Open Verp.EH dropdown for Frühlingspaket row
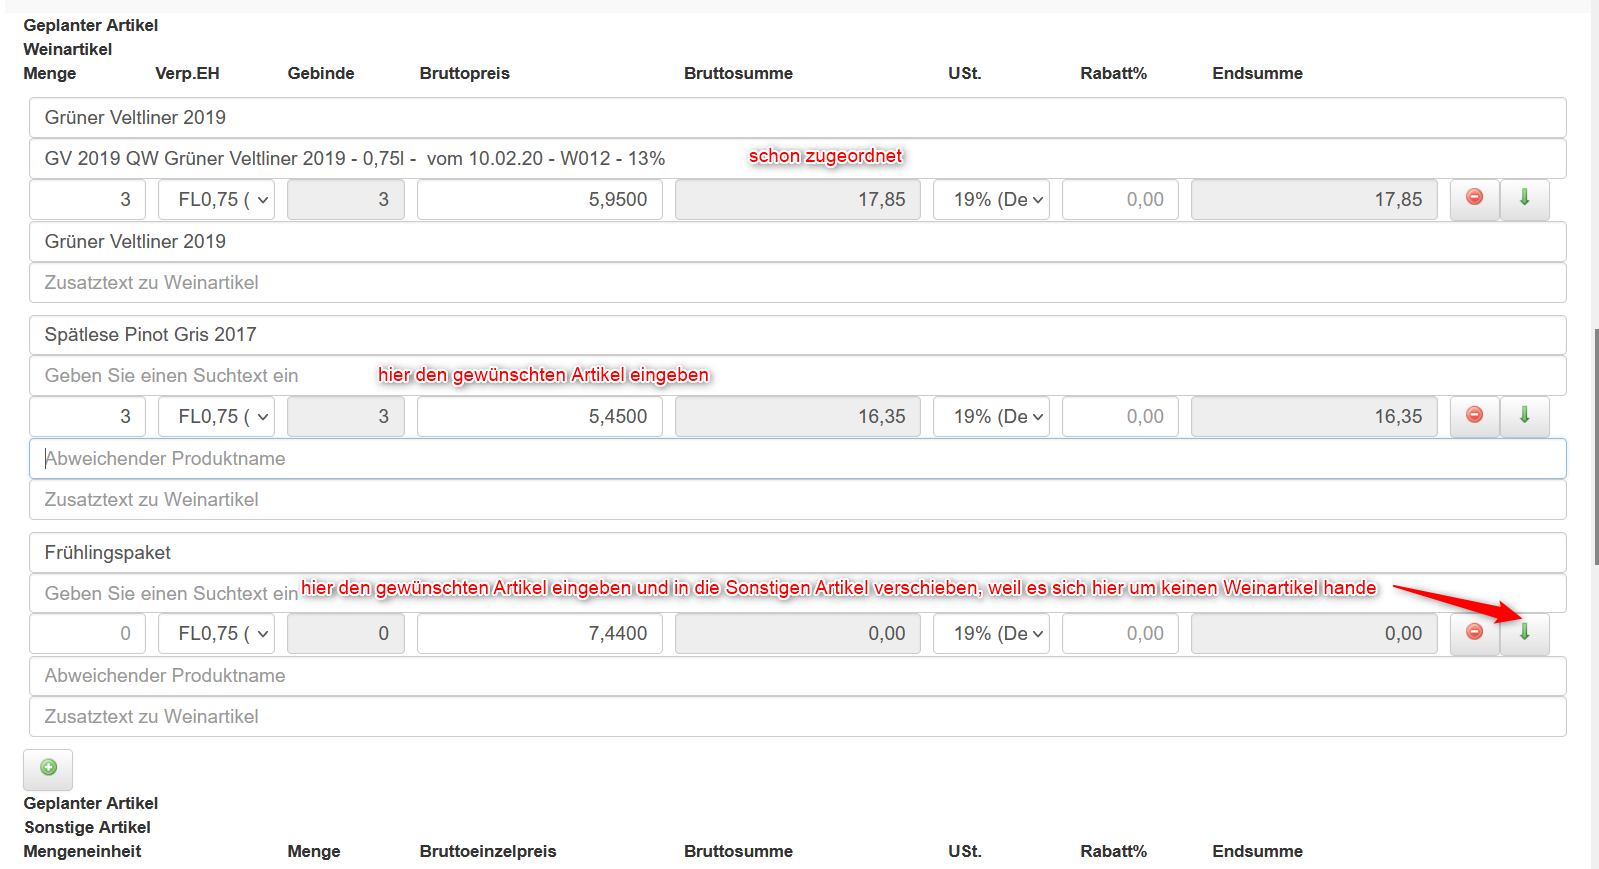 pyautogui.click(x=216, y=634)
